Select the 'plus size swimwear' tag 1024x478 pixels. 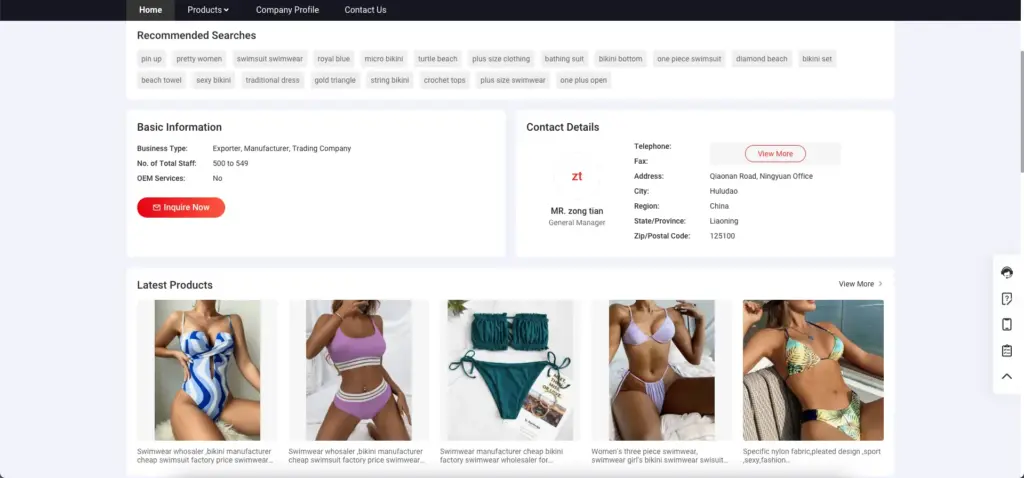(x=513, y=80)
